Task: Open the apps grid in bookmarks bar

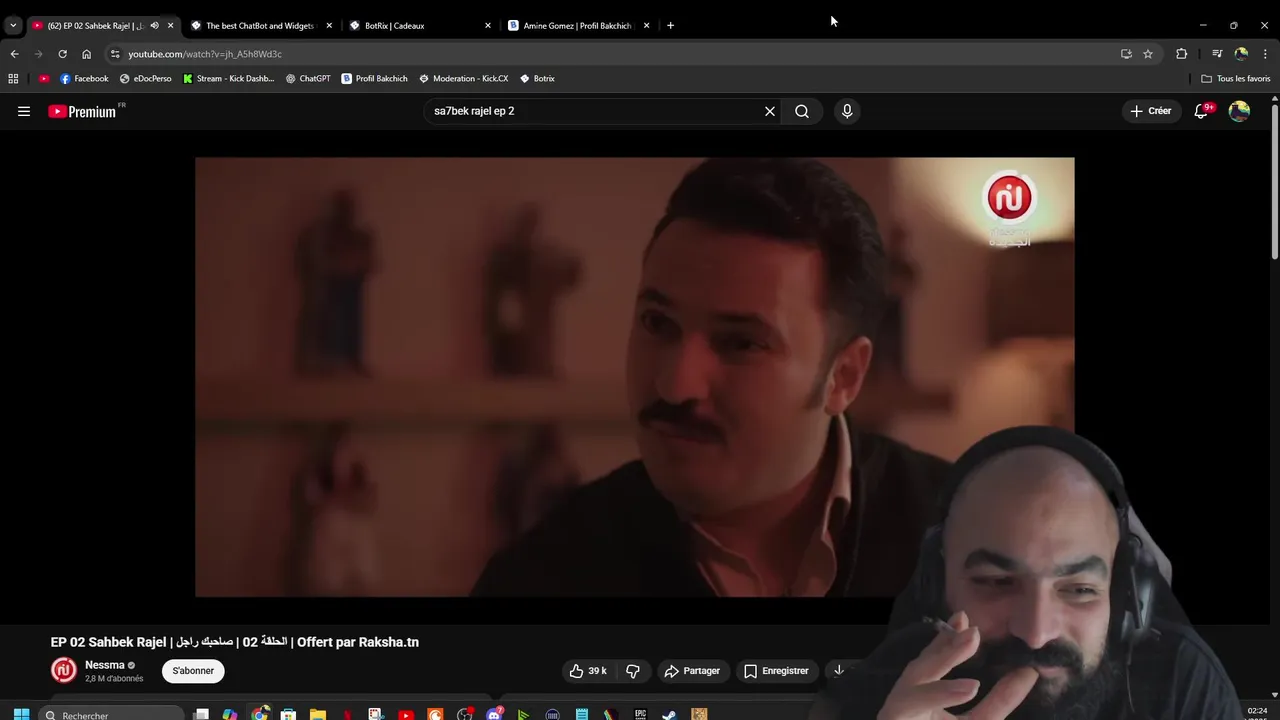Action: pyautogui.click(x=13, y=79)
